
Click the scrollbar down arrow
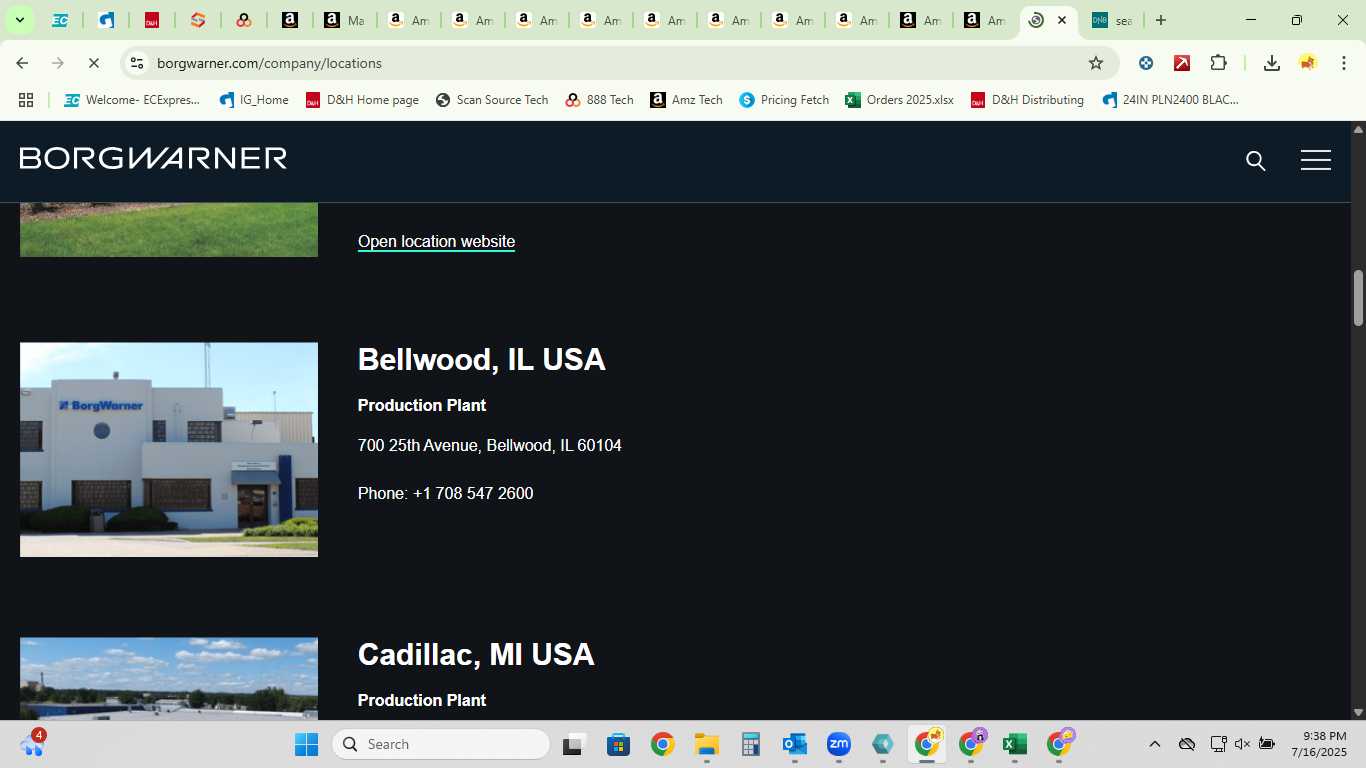tap(1358, 712)
